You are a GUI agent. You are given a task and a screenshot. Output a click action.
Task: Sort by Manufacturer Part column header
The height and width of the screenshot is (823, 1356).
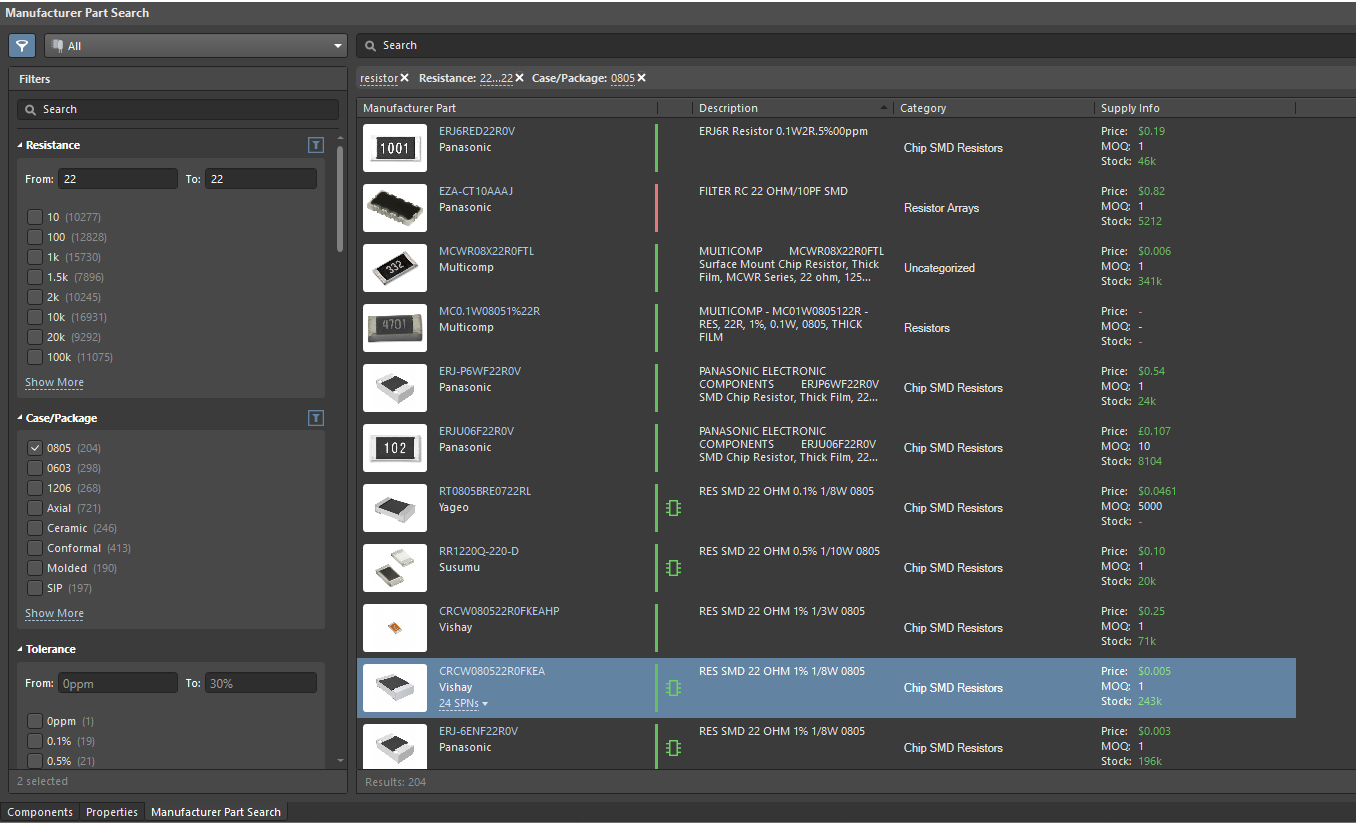click(507, 108)
